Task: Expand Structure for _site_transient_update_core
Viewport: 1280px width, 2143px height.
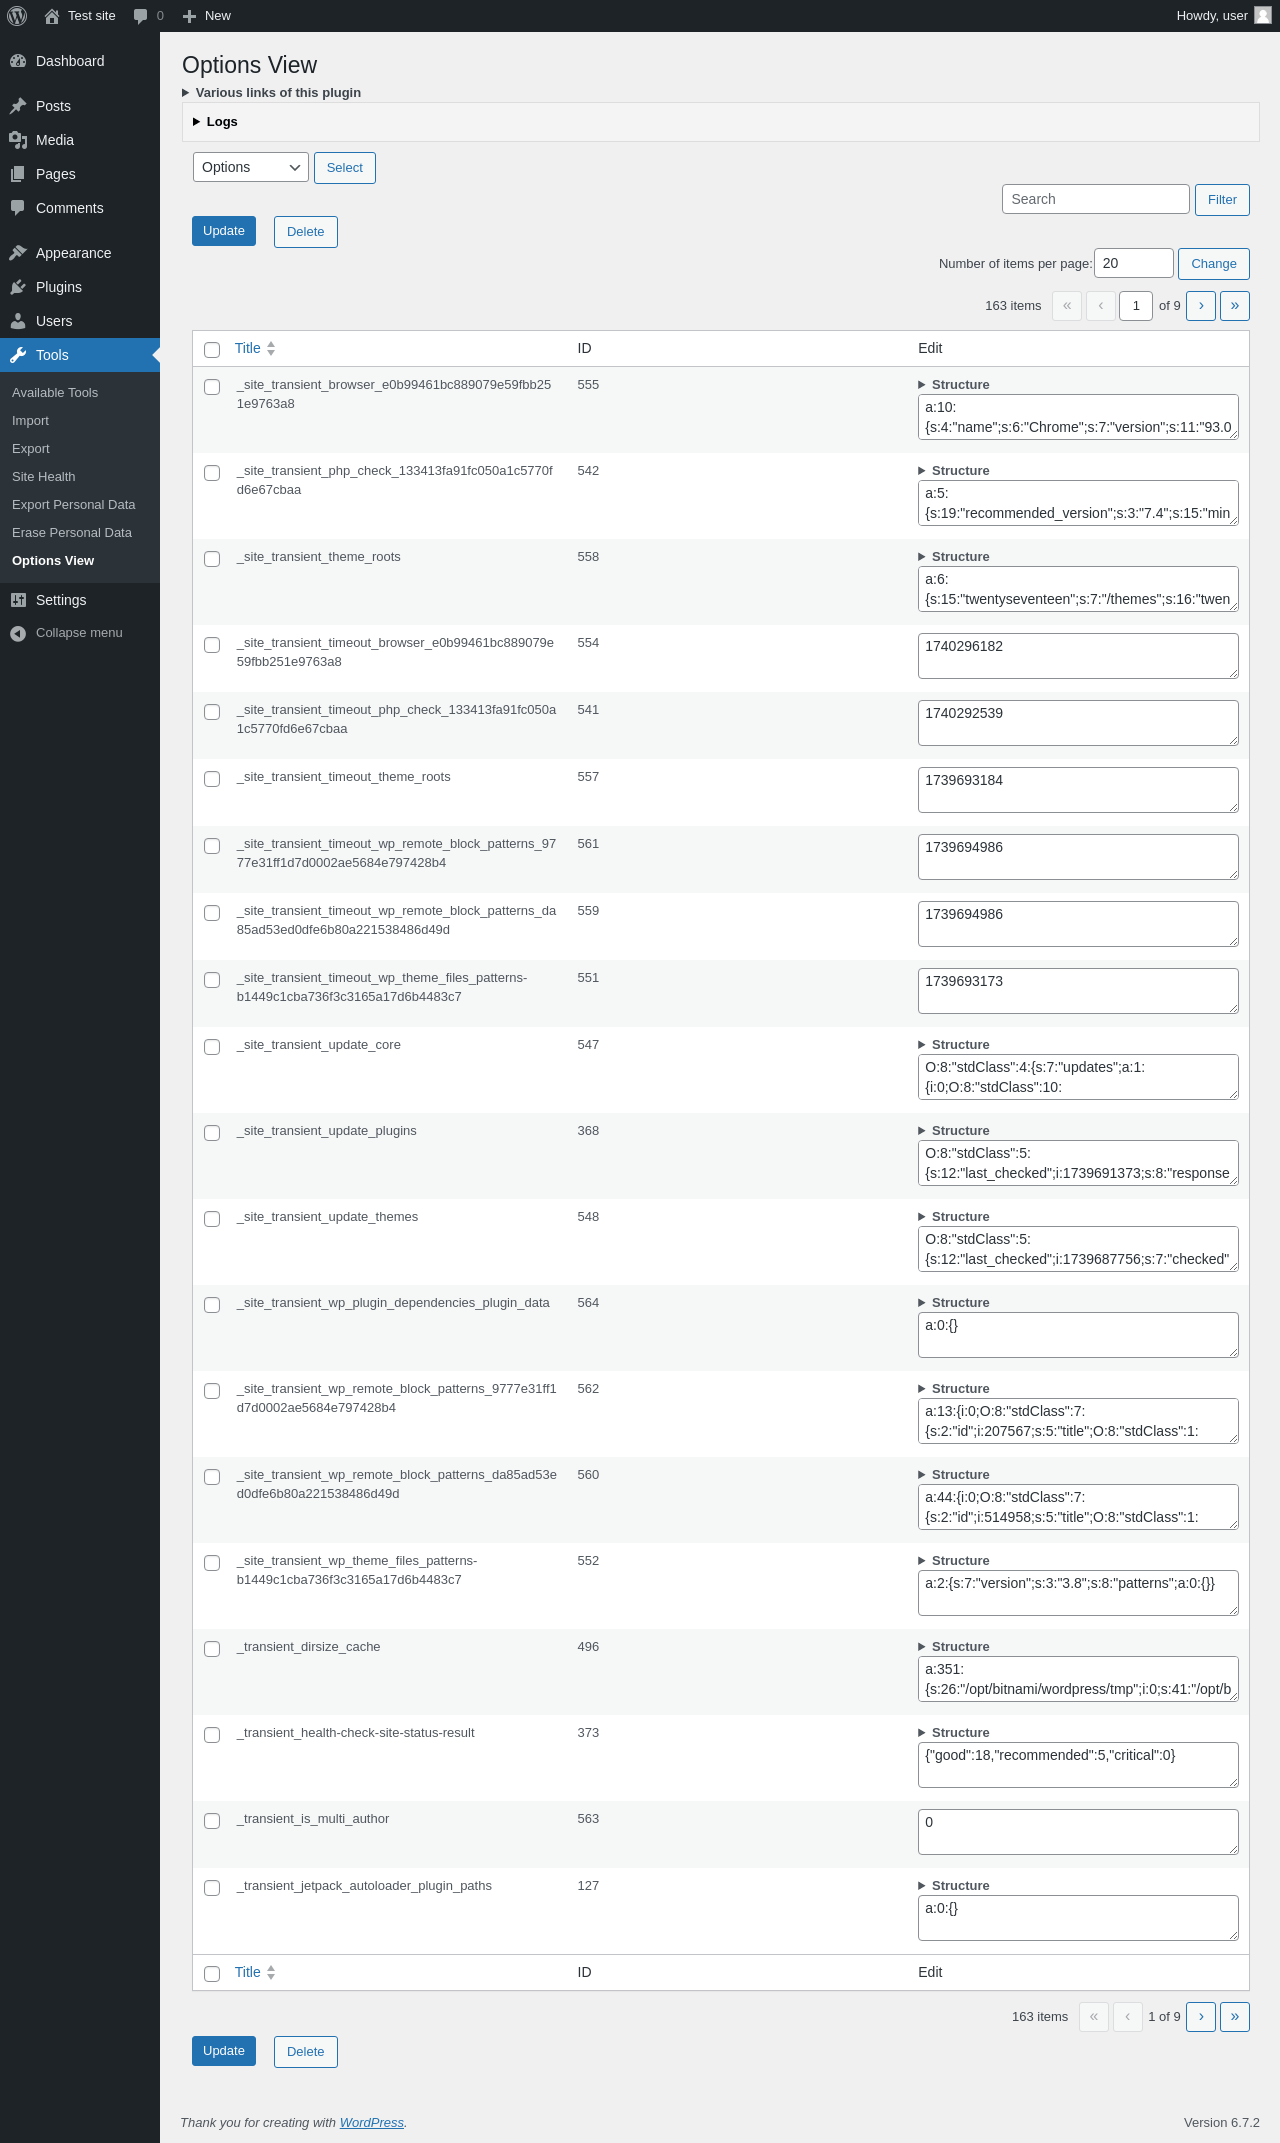Action: click(x=954, y=1045)
